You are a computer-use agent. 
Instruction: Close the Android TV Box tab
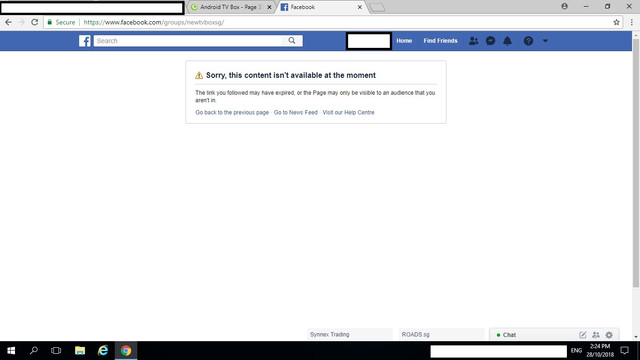click(x=269, y=7)
